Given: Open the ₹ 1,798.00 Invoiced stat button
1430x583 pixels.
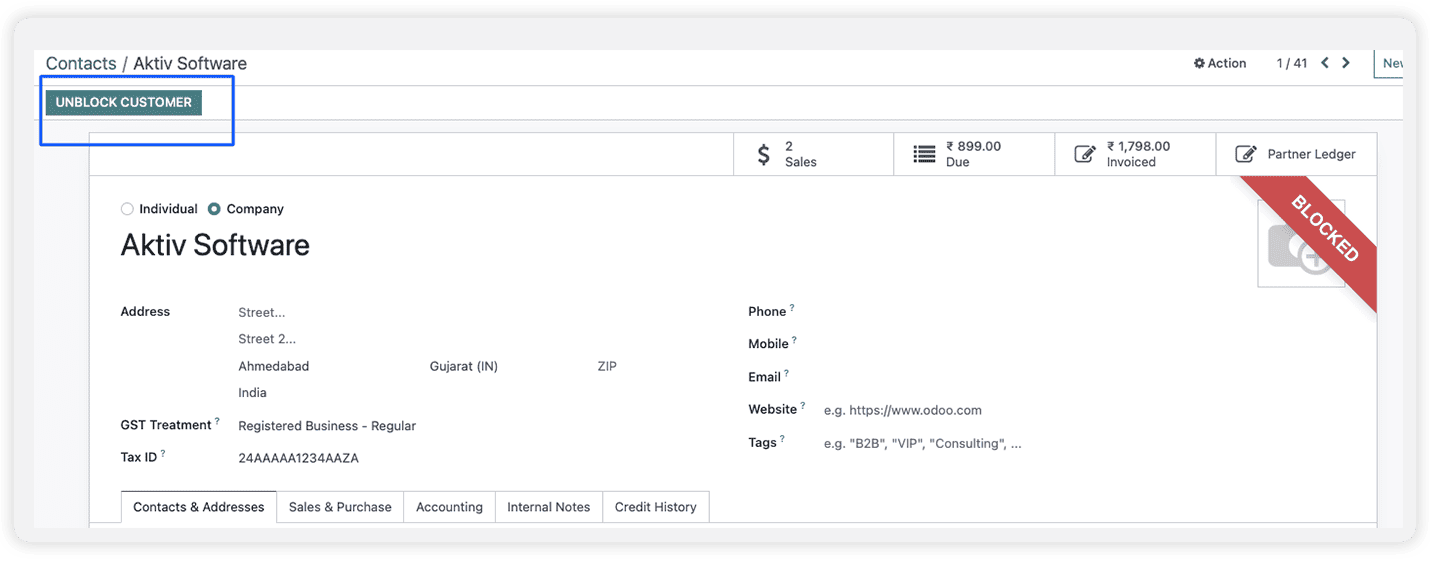Looking at the screenshot, I should (1135, 154).
